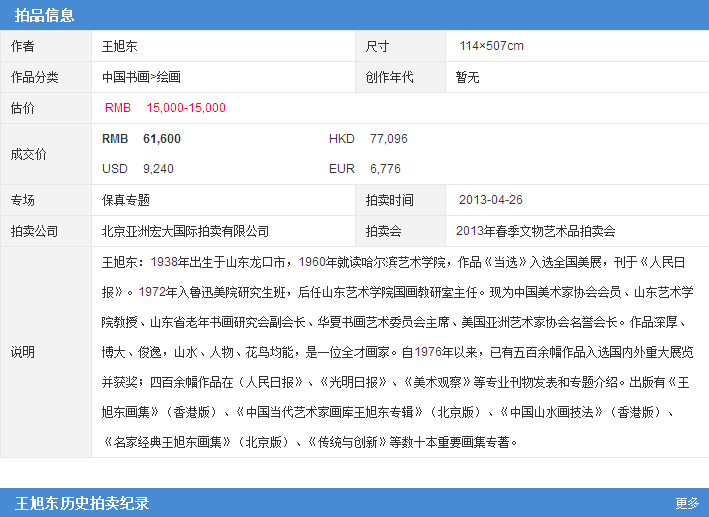Click the 拍卖时间 label cell
Image resolution: width=709 pixels, height=517 pixels.
tap(389, 200)
